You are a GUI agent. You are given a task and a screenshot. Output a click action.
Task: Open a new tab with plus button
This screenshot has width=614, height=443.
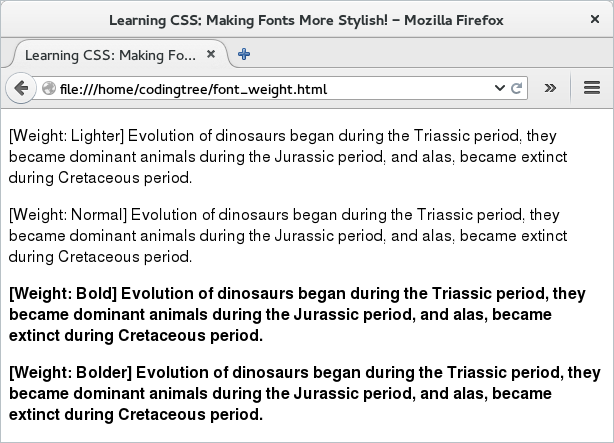point(244,54)
